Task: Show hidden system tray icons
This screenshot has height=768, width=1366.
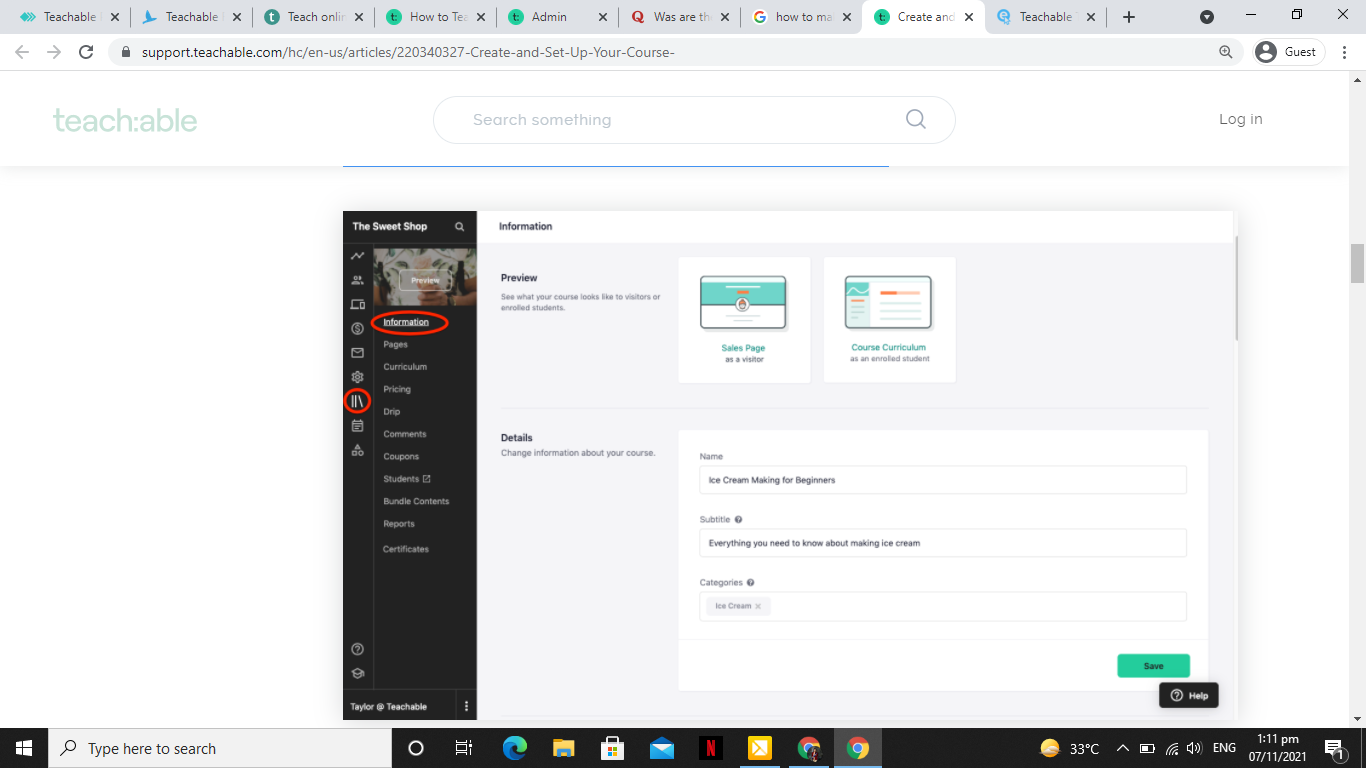Action: [1123, 748]
